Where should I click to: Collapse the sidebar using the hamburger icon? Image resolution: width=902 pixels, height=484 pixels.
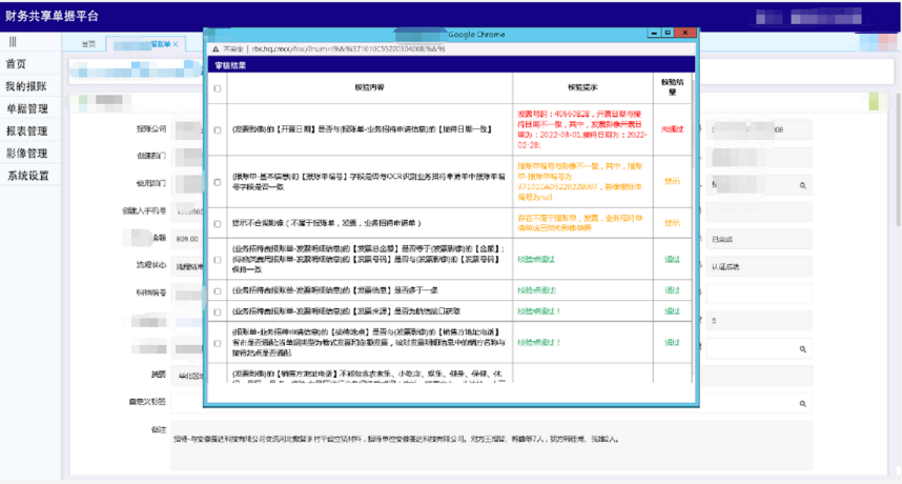(x=13, y=42)
